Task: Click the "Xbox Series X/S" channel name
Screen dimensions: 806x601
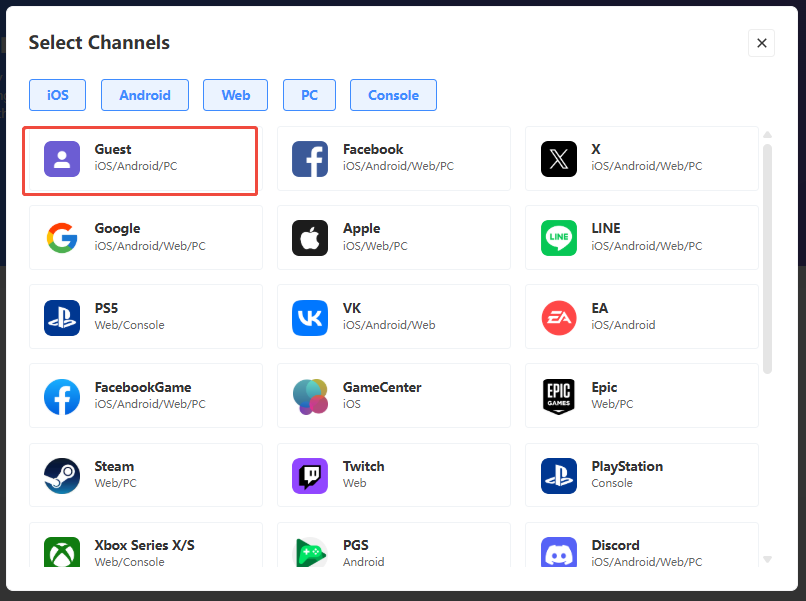Action: (x=144, y=545)
